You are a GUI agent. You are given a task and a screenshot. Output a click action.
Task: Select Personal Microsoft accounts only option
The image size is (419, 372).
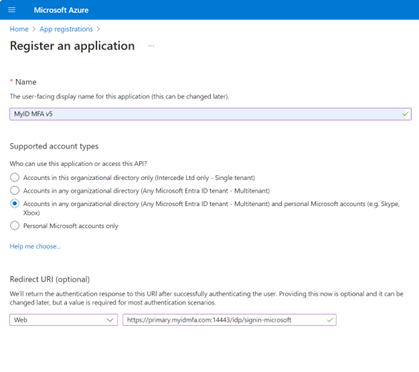tap(15, 226)
